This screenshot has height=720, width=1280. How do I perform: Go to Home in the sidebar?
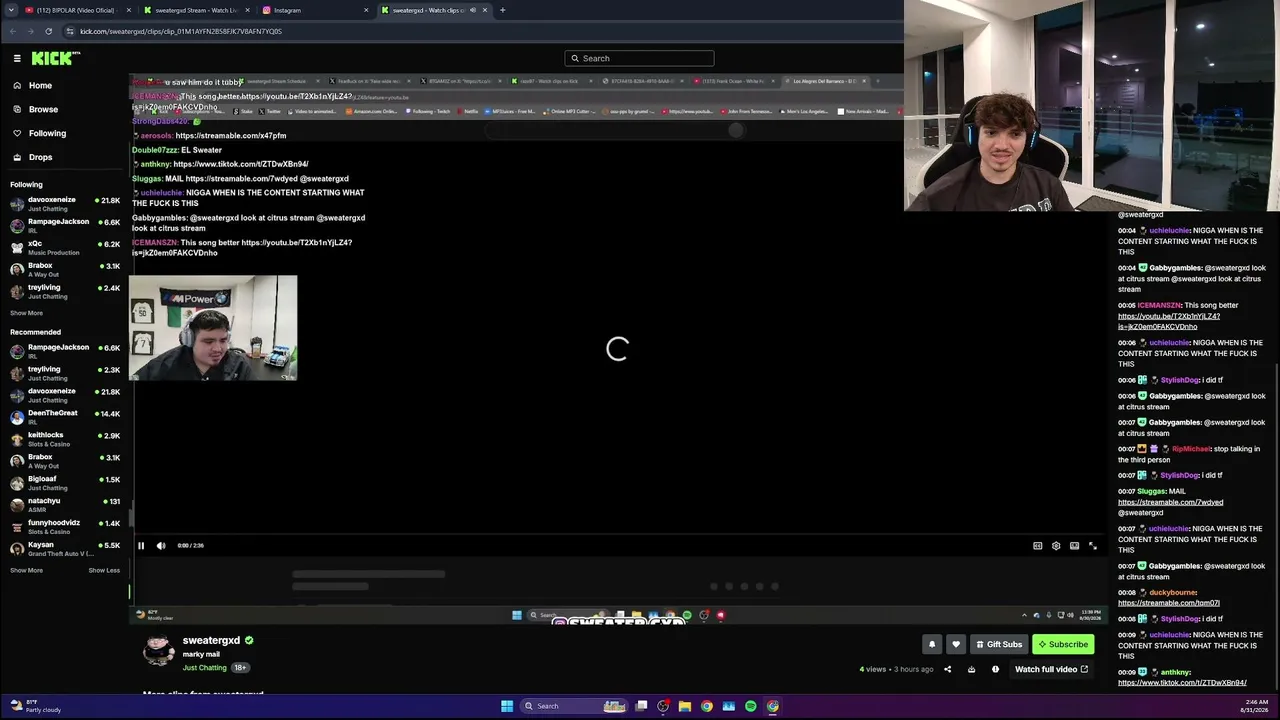coord(40,85)
